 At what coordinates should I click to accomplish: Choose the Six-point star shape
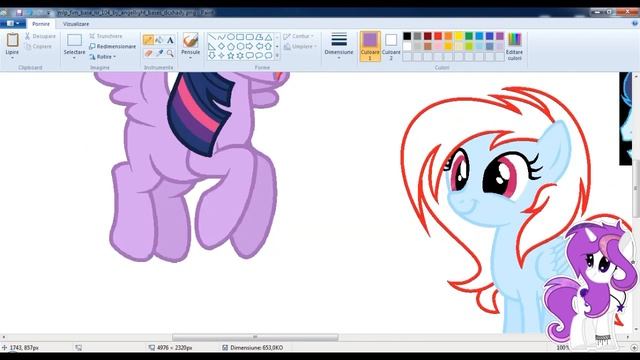pyautogui.click(x=240, y=56)
